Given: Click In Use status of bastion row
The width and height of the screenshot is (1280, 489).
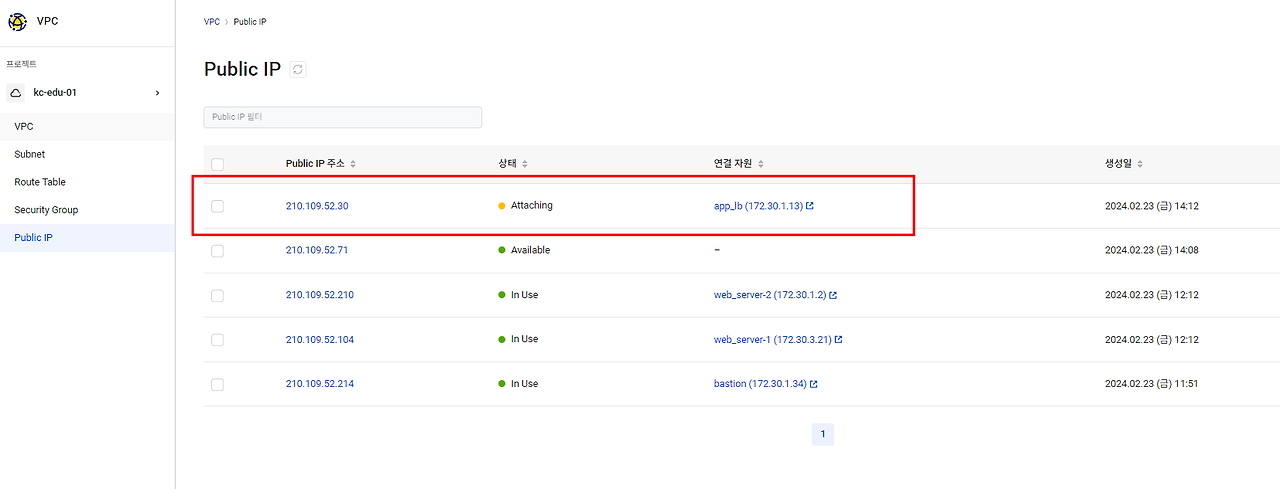Looking at the screenshot, I should [x=524, y=384].
